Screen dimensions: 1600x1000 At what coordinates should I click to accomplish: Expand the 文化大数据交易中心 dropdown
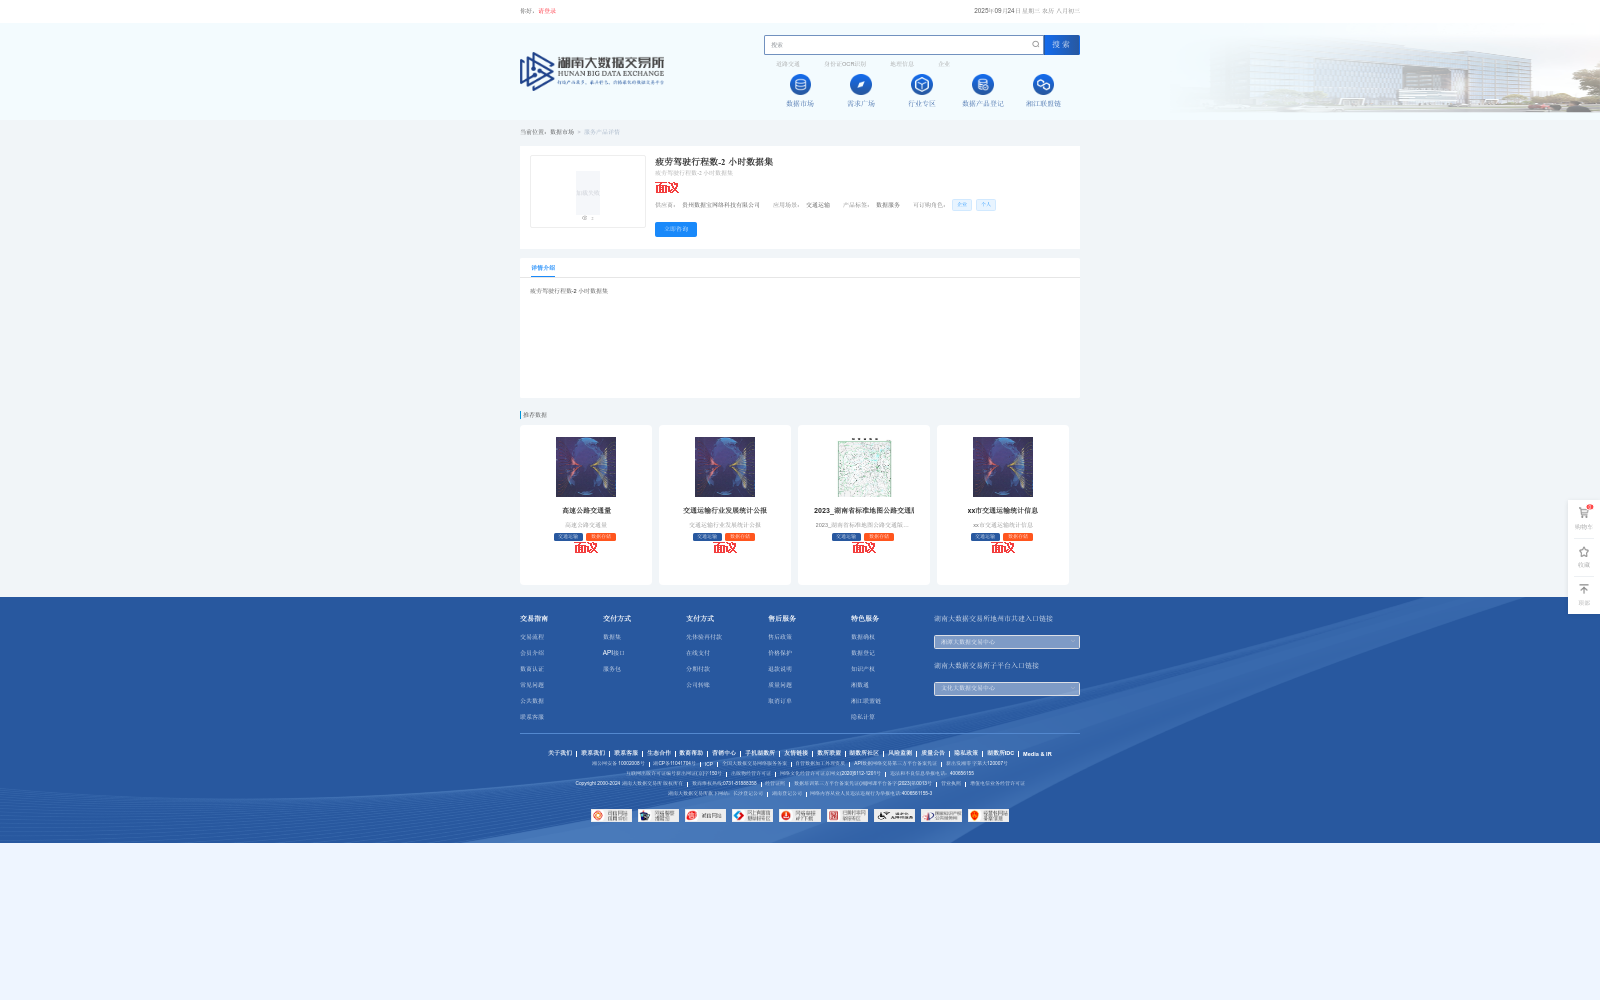(x=1007, y=689)
